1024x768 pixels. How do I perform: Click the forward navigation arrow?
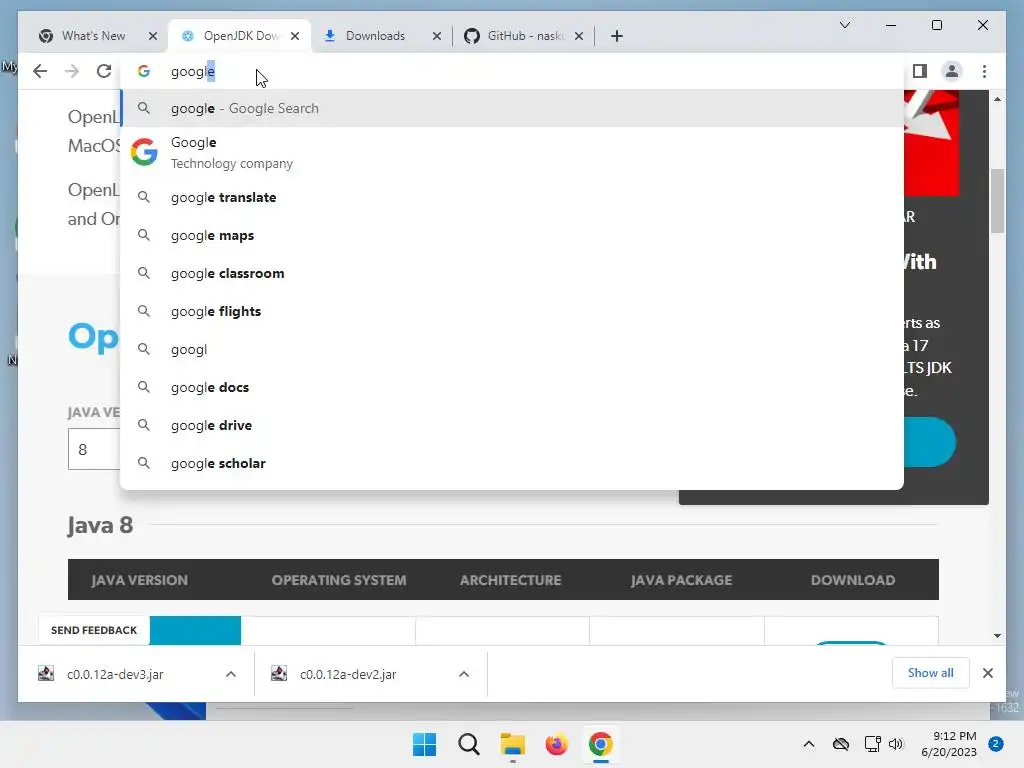pos(72,71)
